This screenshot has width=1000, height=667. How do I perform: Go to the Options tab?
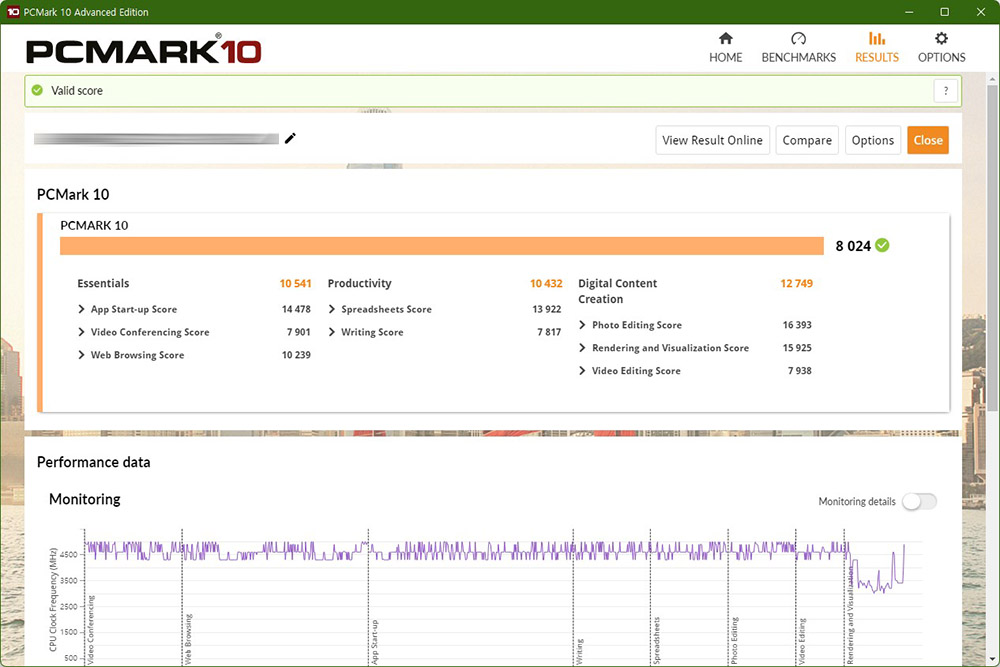coord(941,48)
